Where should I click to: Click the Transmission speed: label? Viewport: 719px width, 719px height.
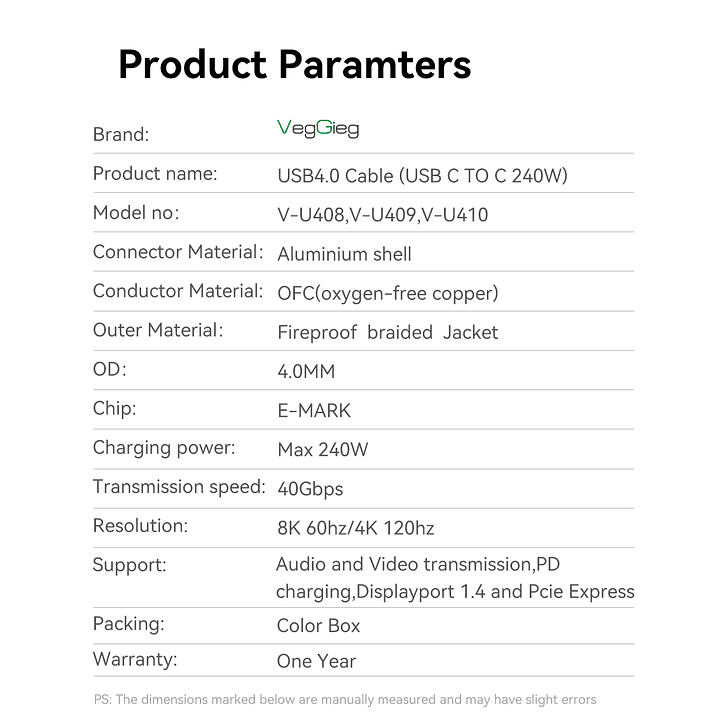click(179, 487)
